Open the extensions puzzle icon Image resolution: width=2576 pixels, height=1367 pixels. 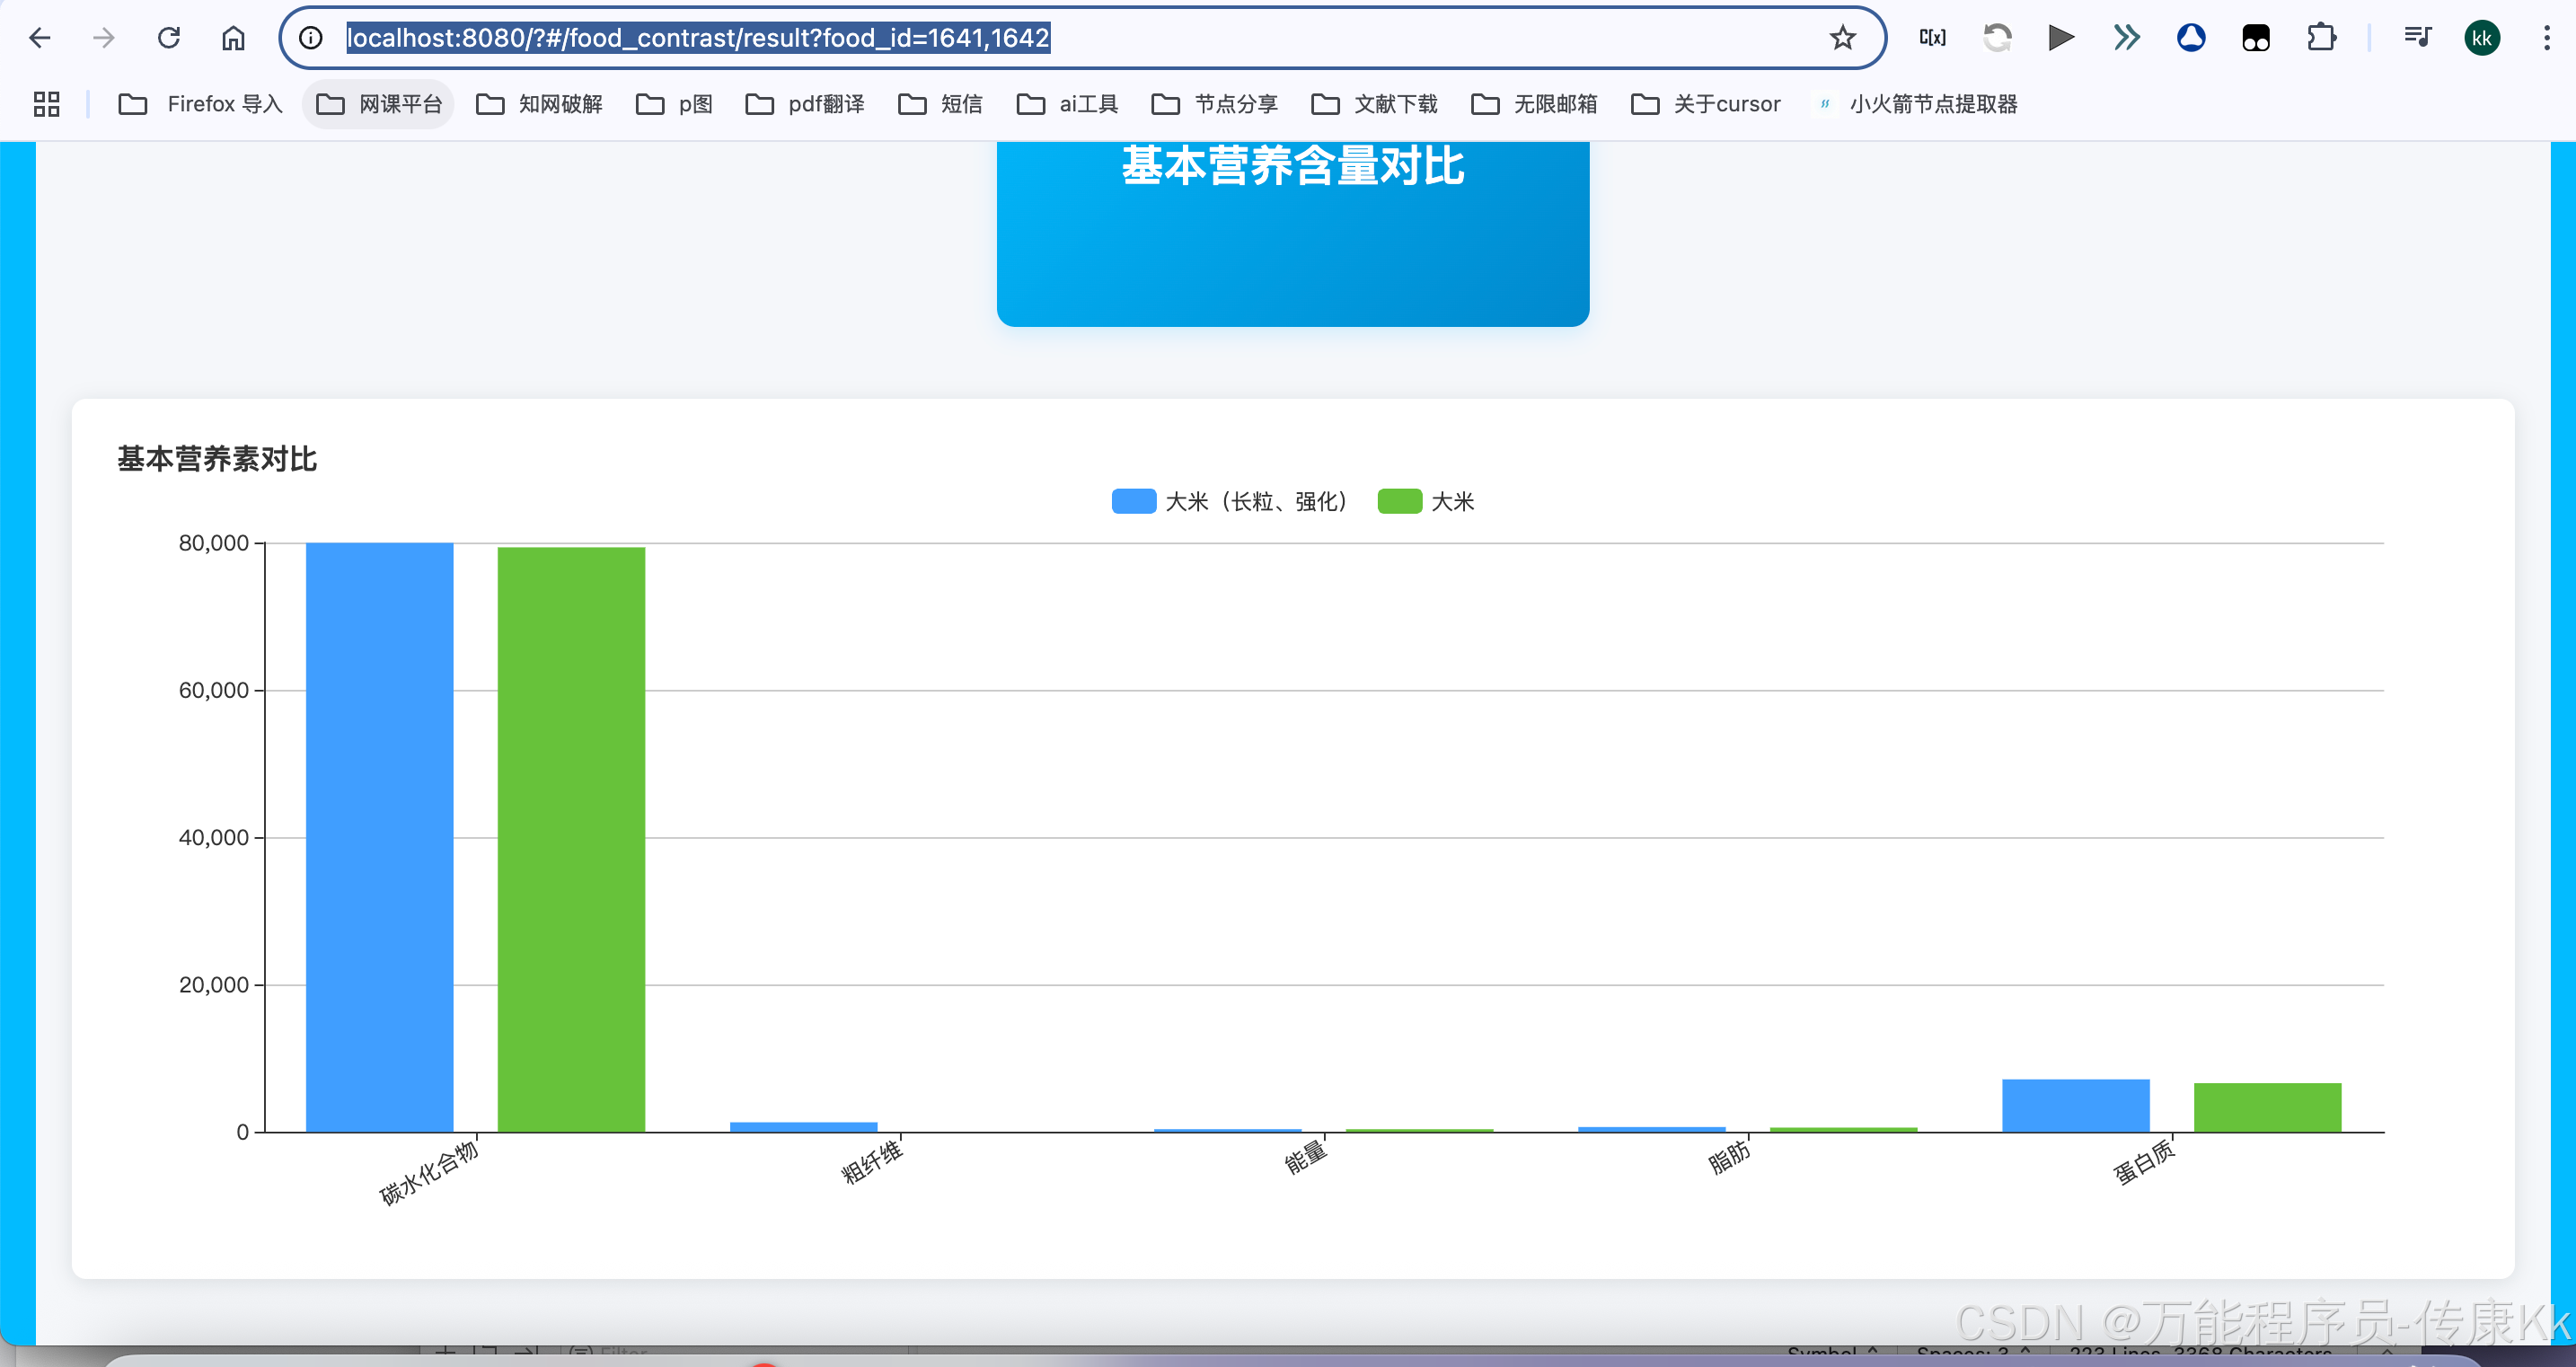click(x=2320, y=38)
